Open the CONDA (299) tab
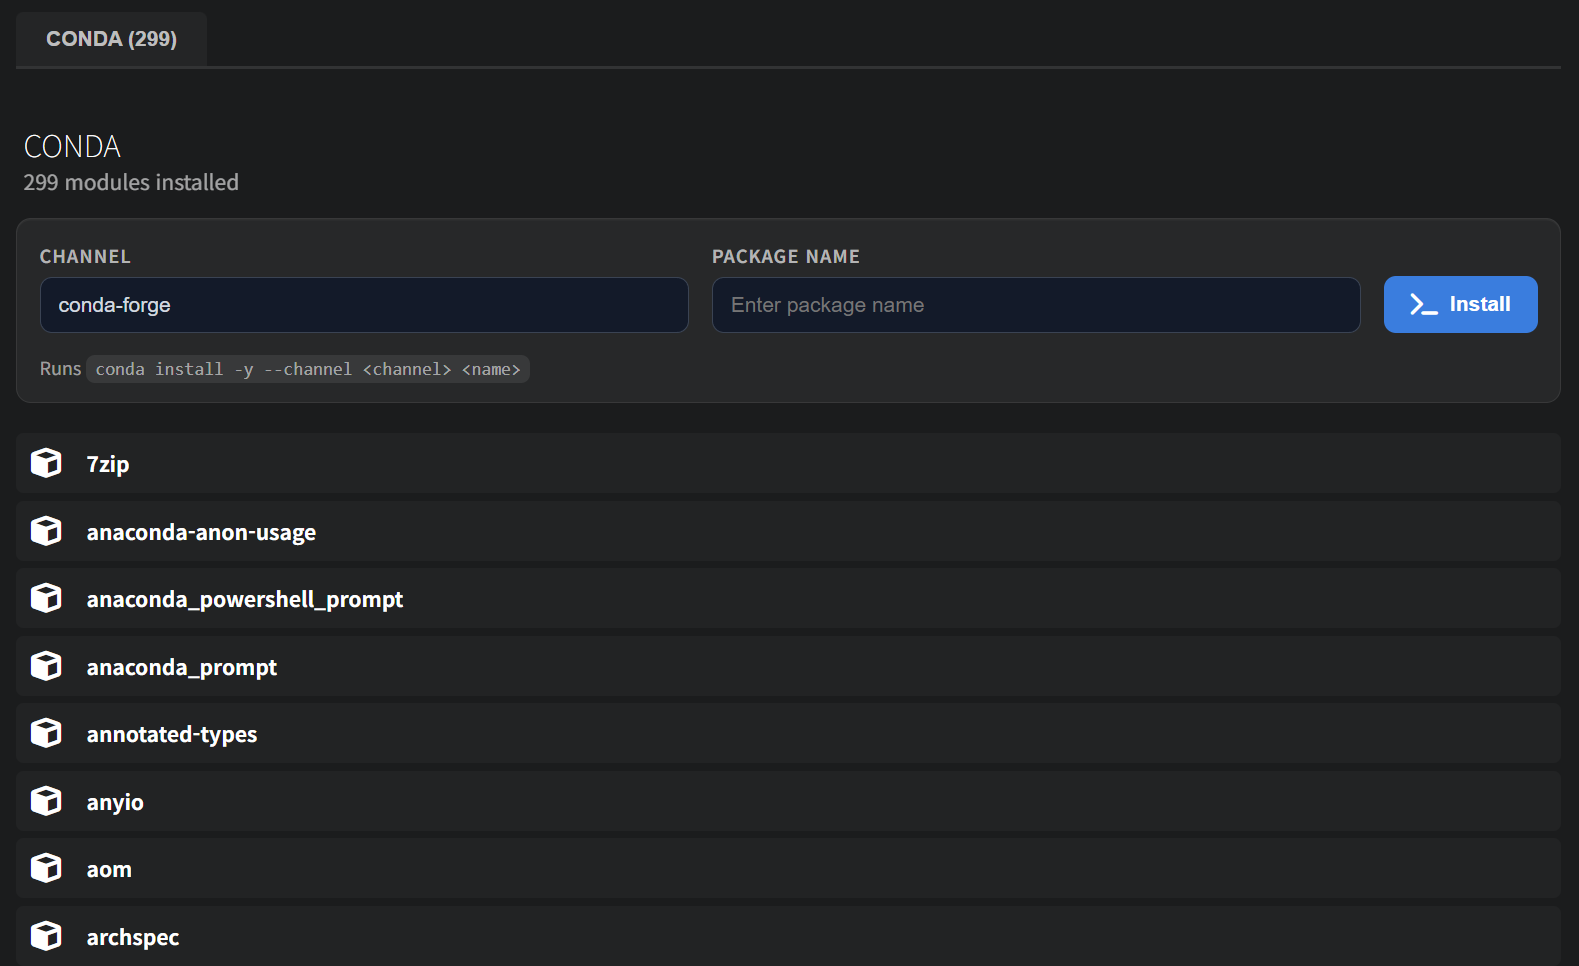Screen dimensions: 1579x966 click(x=111, y=39)
